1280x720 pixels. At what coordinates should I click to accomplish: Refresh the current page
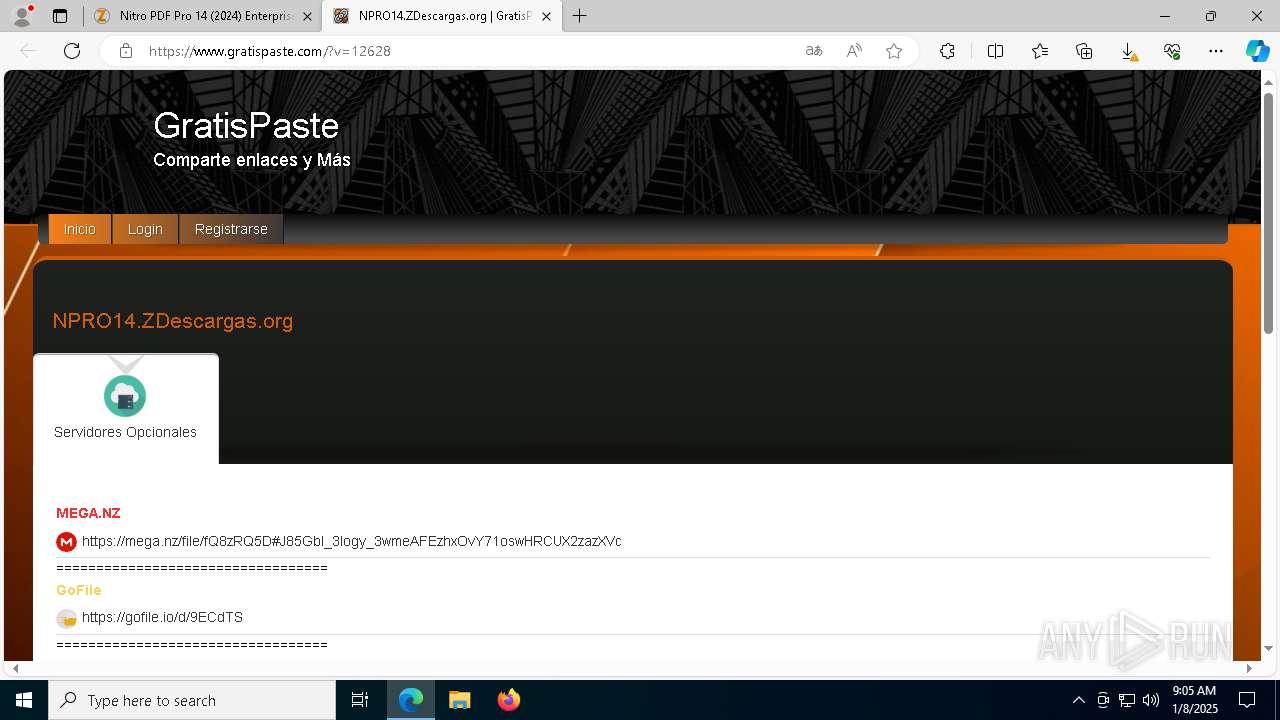pyautogui.click(x=72, y=51)
